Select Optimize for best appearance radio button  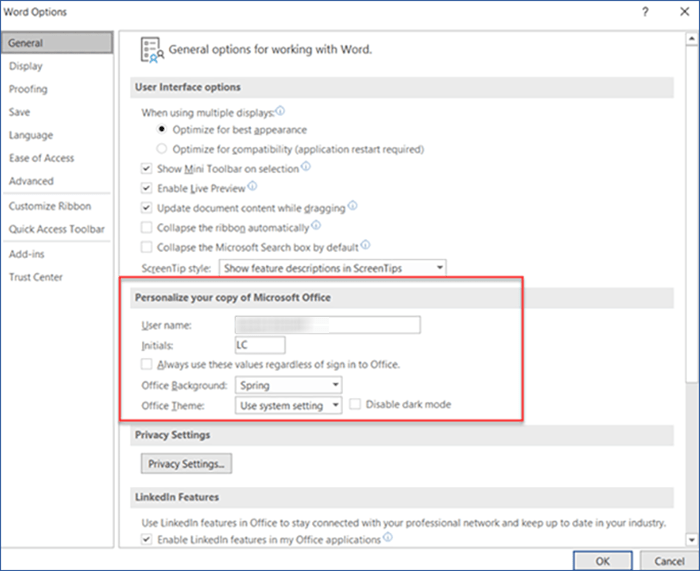162,129
